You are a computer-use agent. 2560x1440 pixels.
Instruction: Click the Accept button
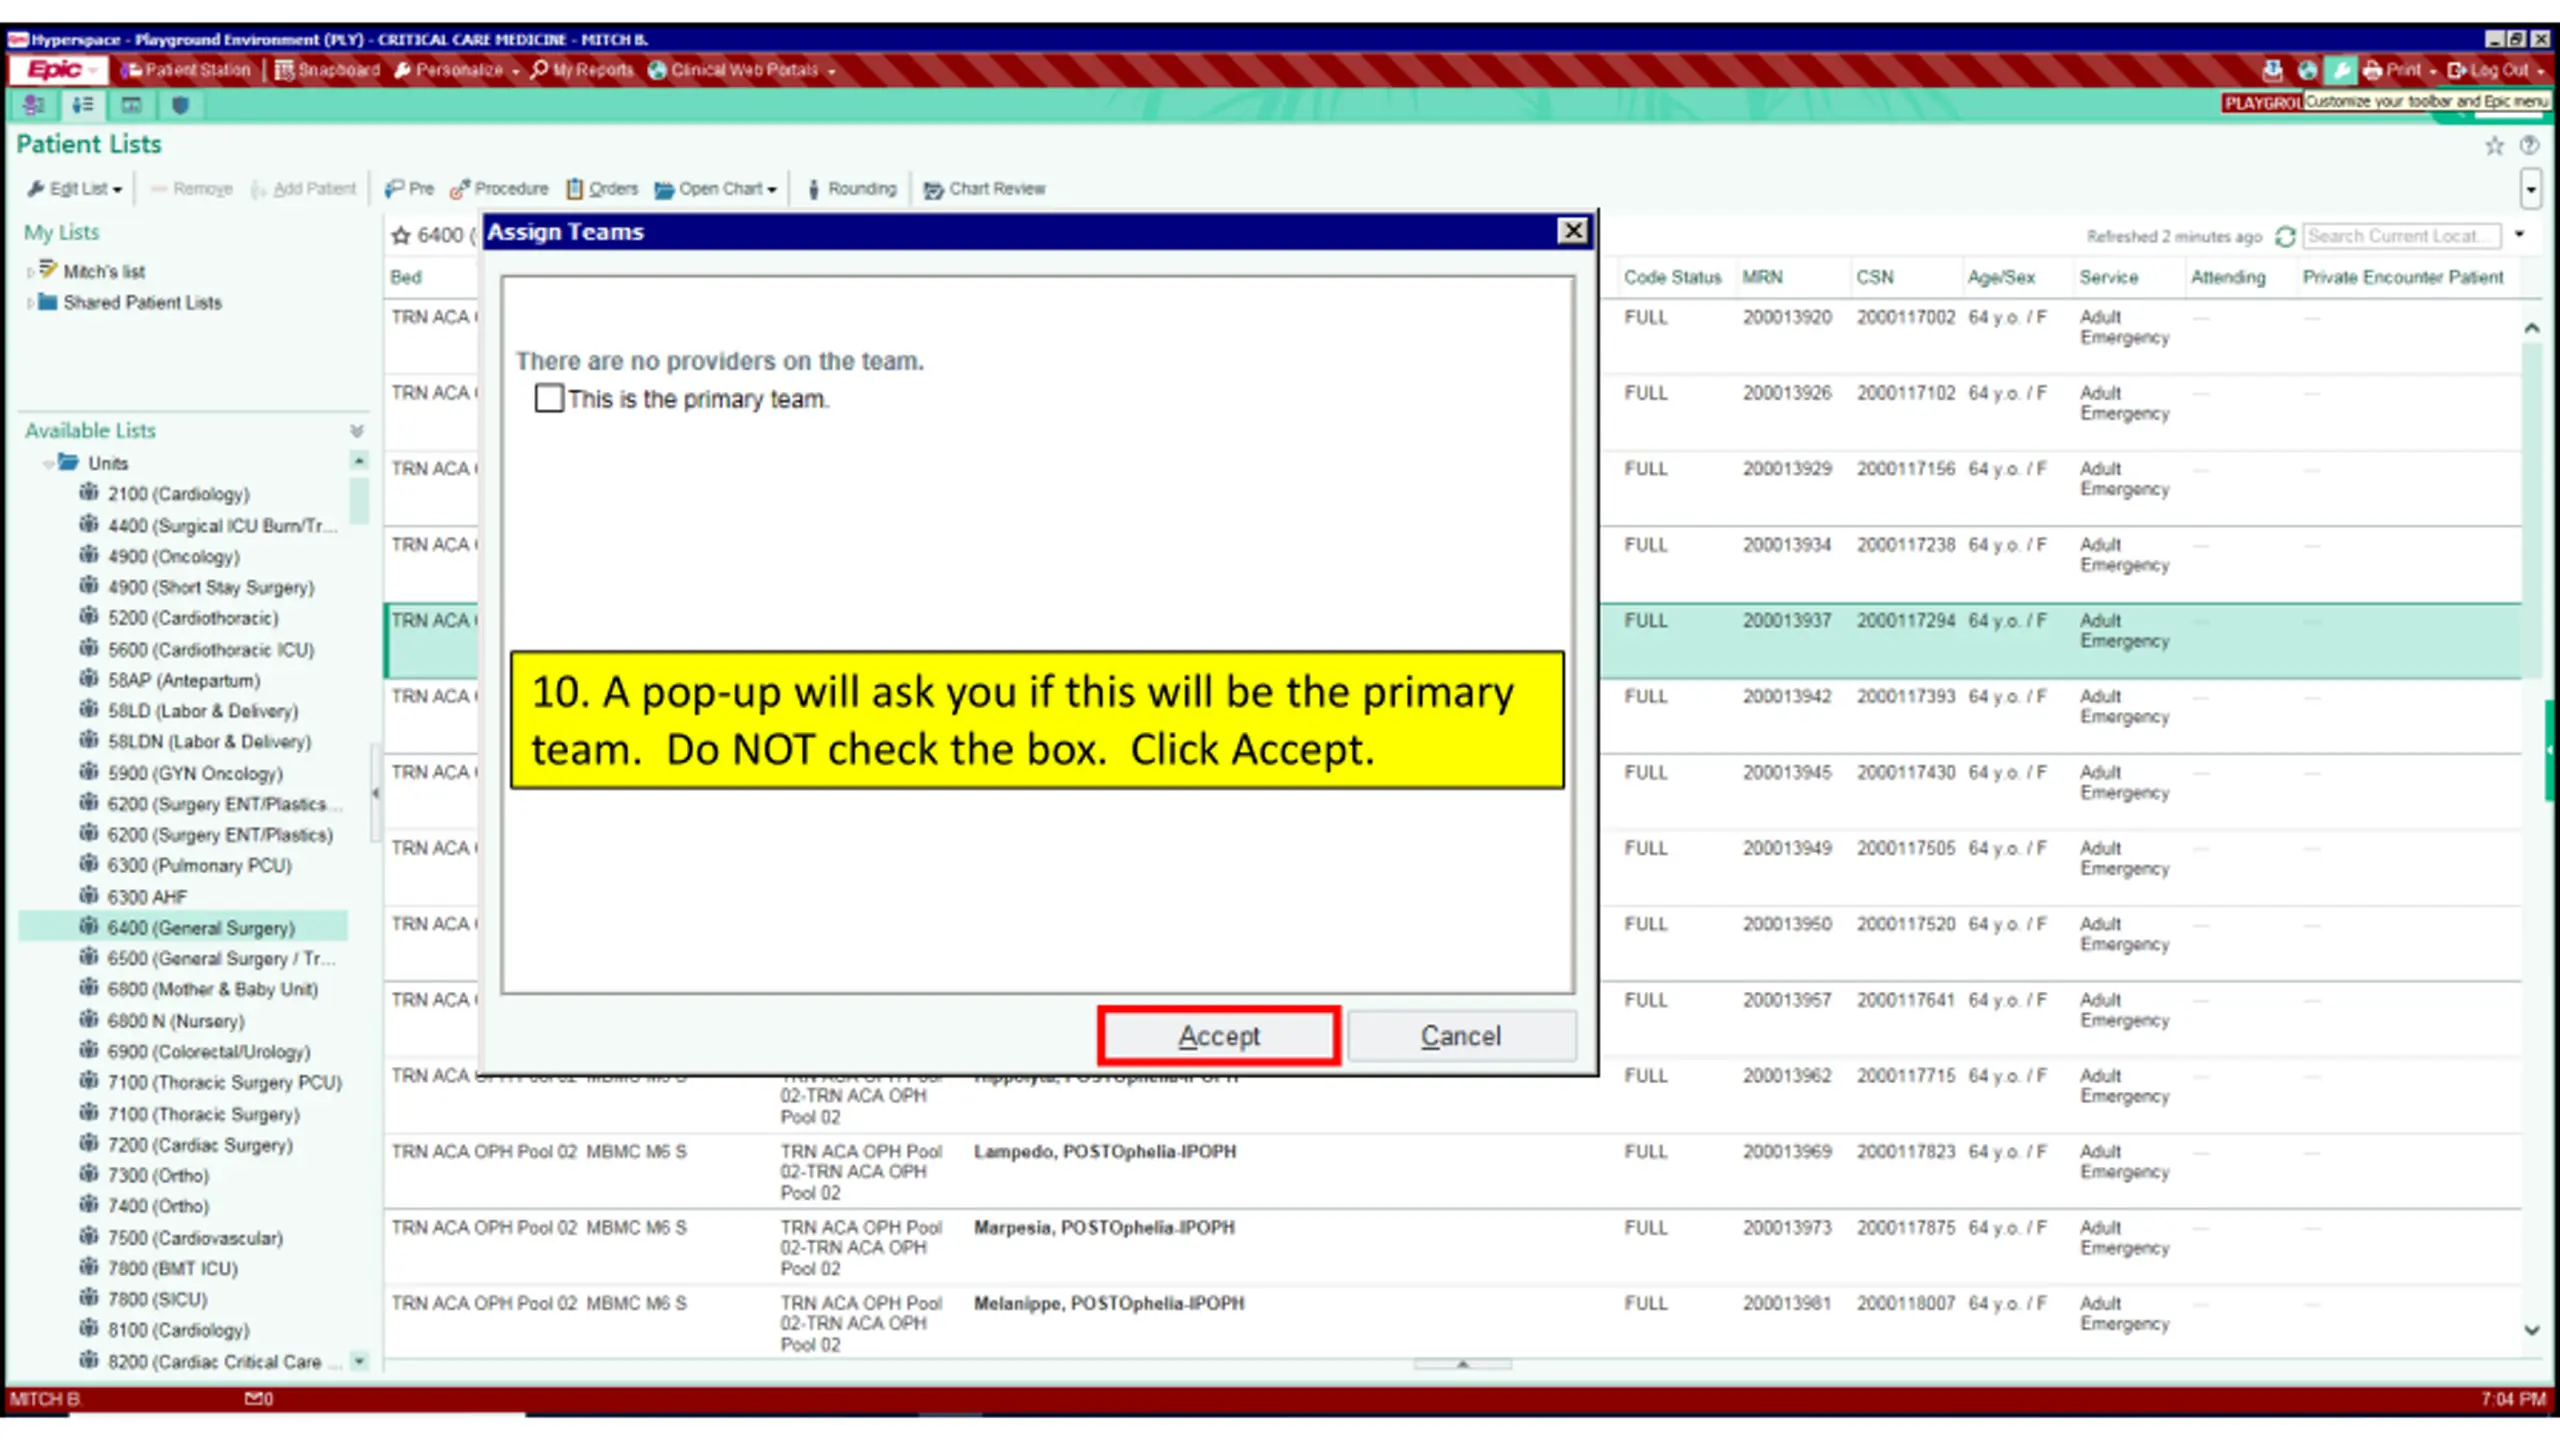pos(1218,1036)
